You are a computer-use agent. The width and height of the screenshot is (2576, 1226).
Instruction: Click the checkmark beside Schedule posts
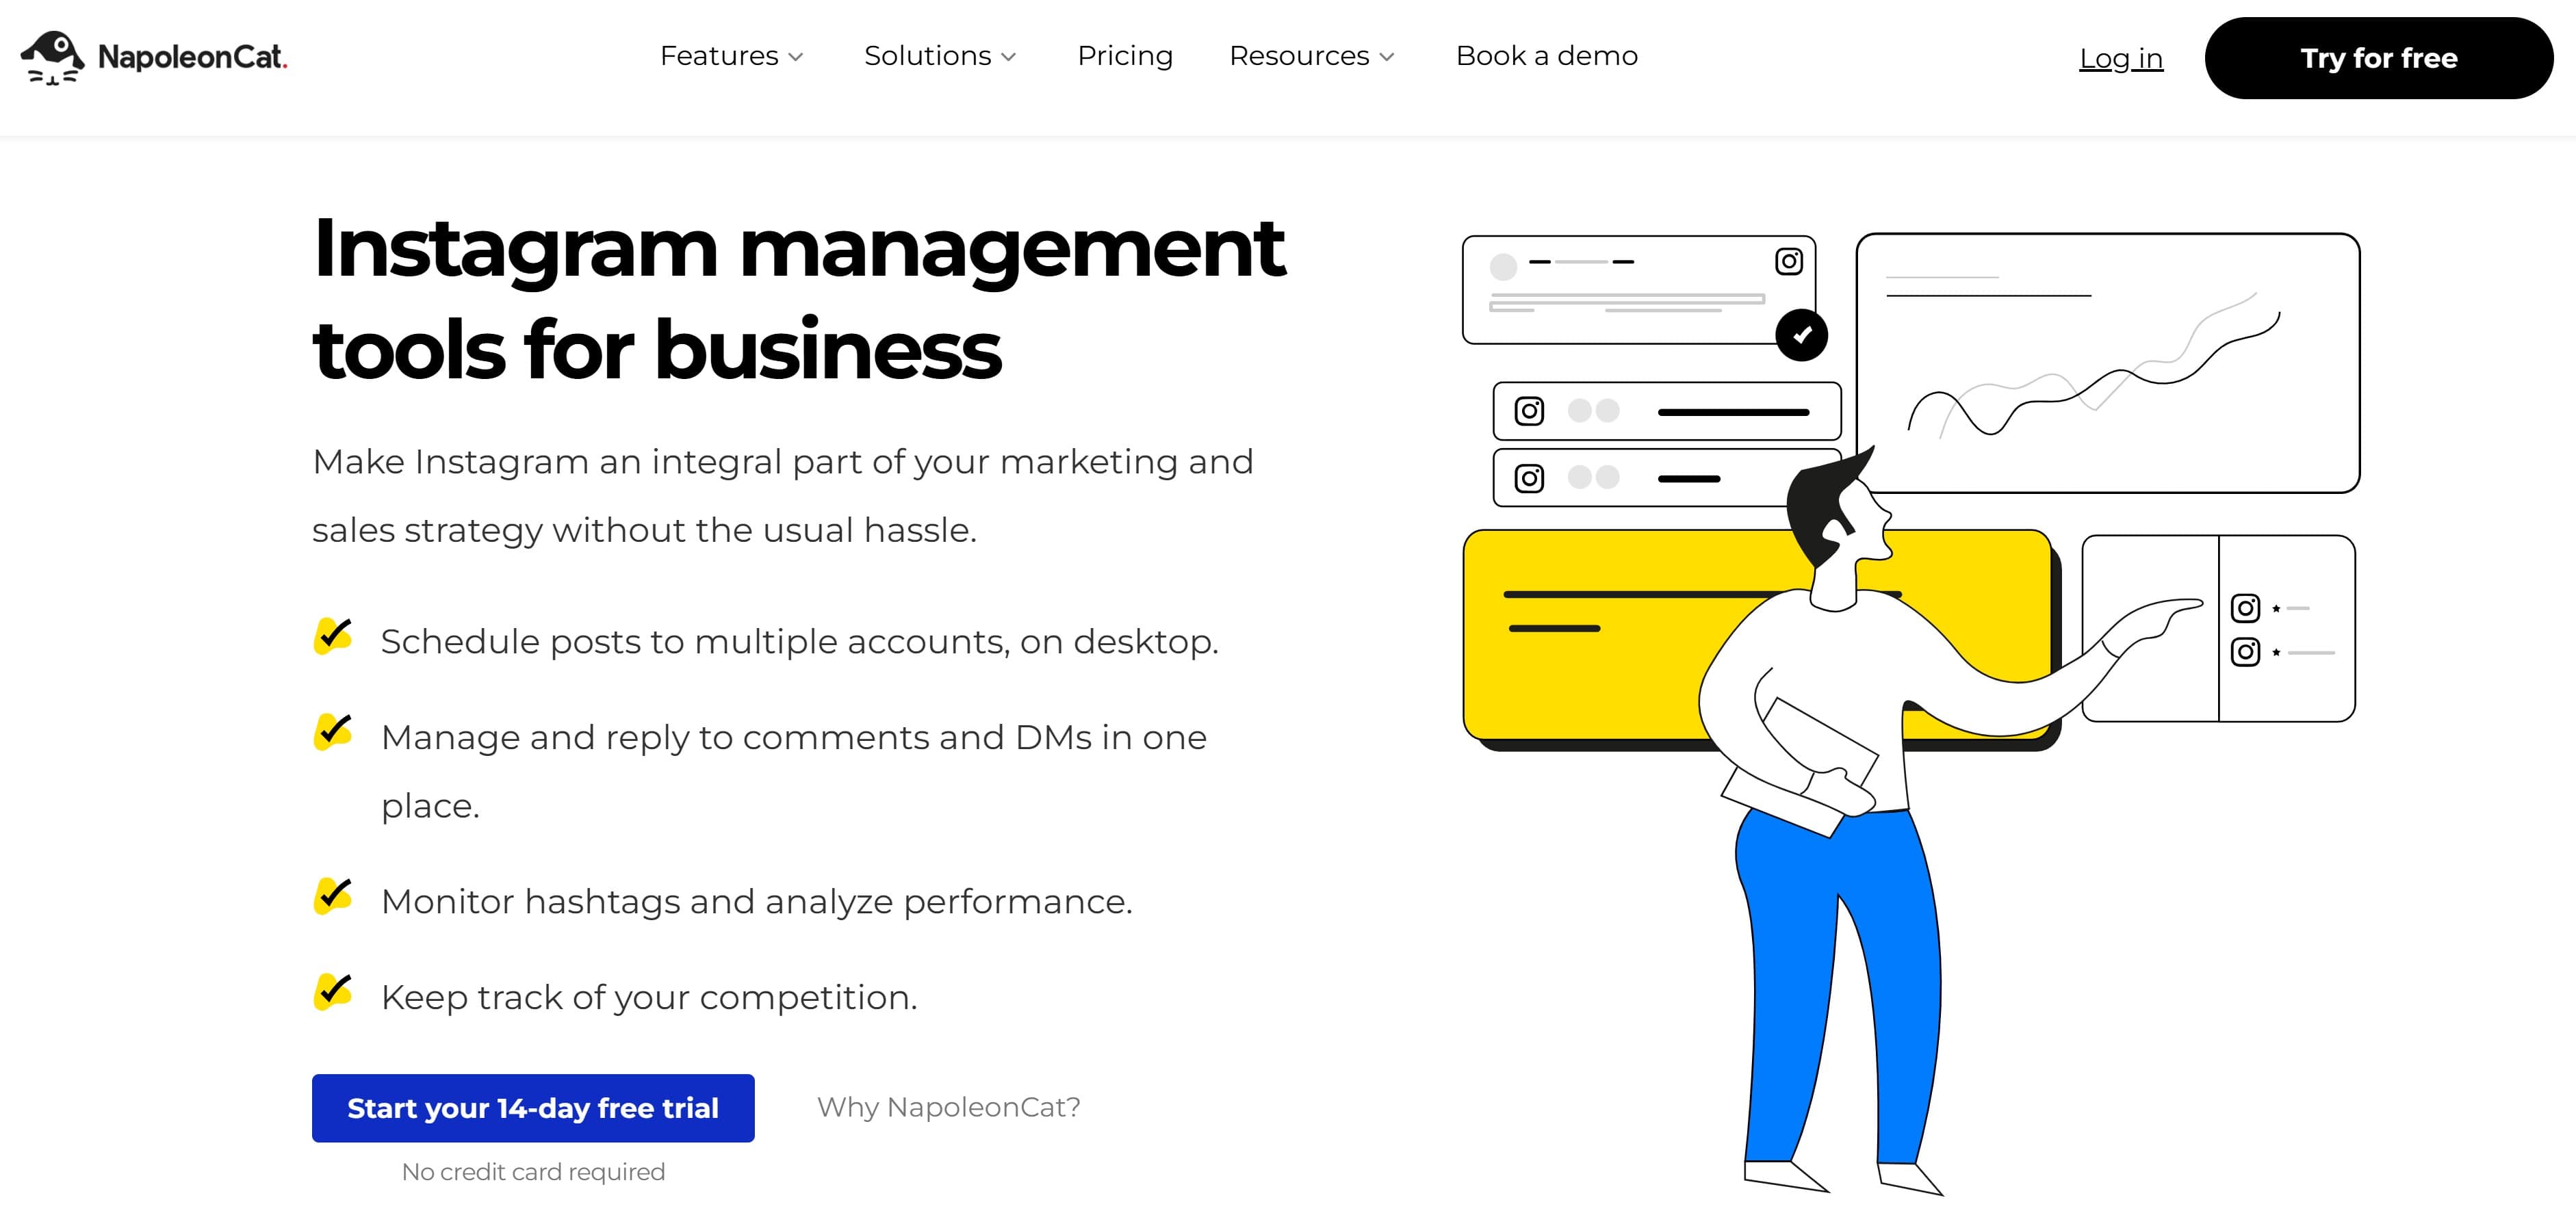[333, 636]
